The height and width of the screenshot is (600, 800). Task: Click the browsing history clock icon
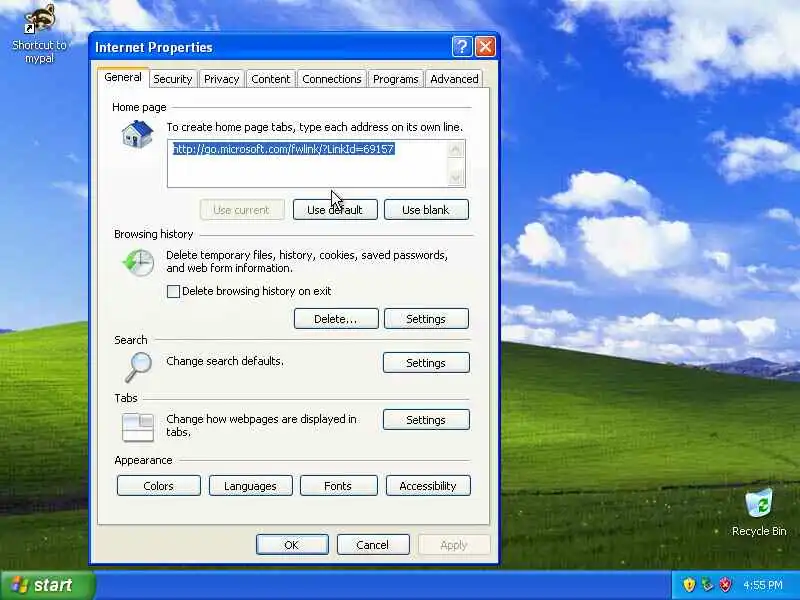pyautogui.click(x=138, y=263)
